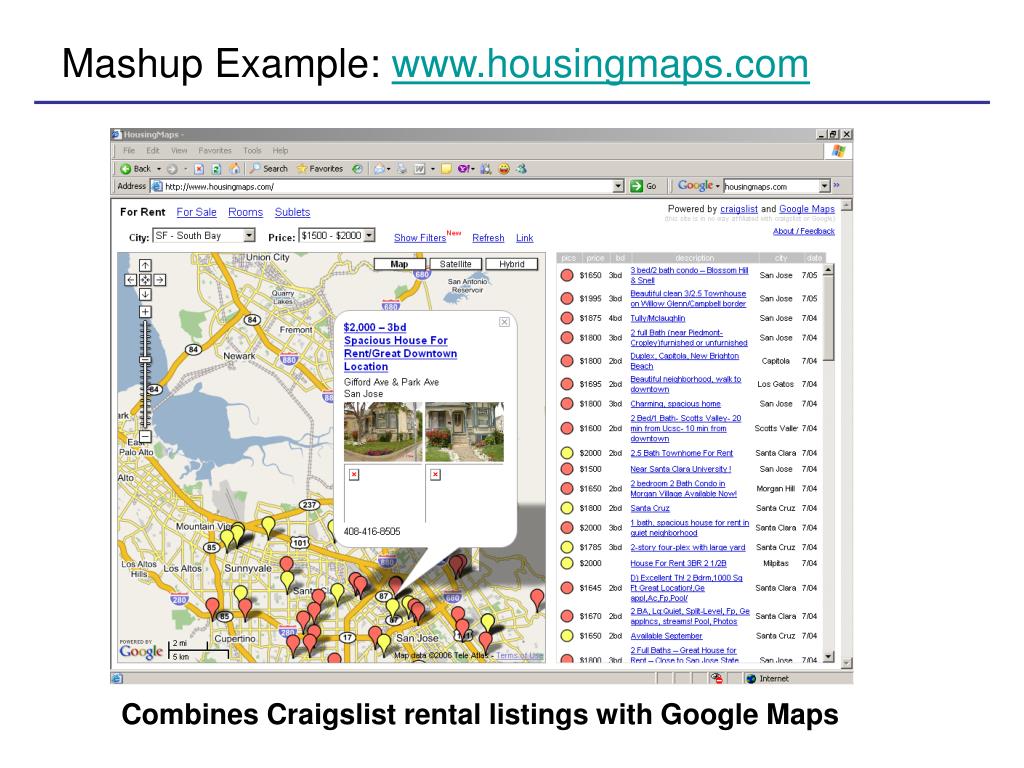This screenshot has height=768, width=1024.
Task: Click red marker beside Tully/Mclaughlin listing
Action: click(567, 318)
